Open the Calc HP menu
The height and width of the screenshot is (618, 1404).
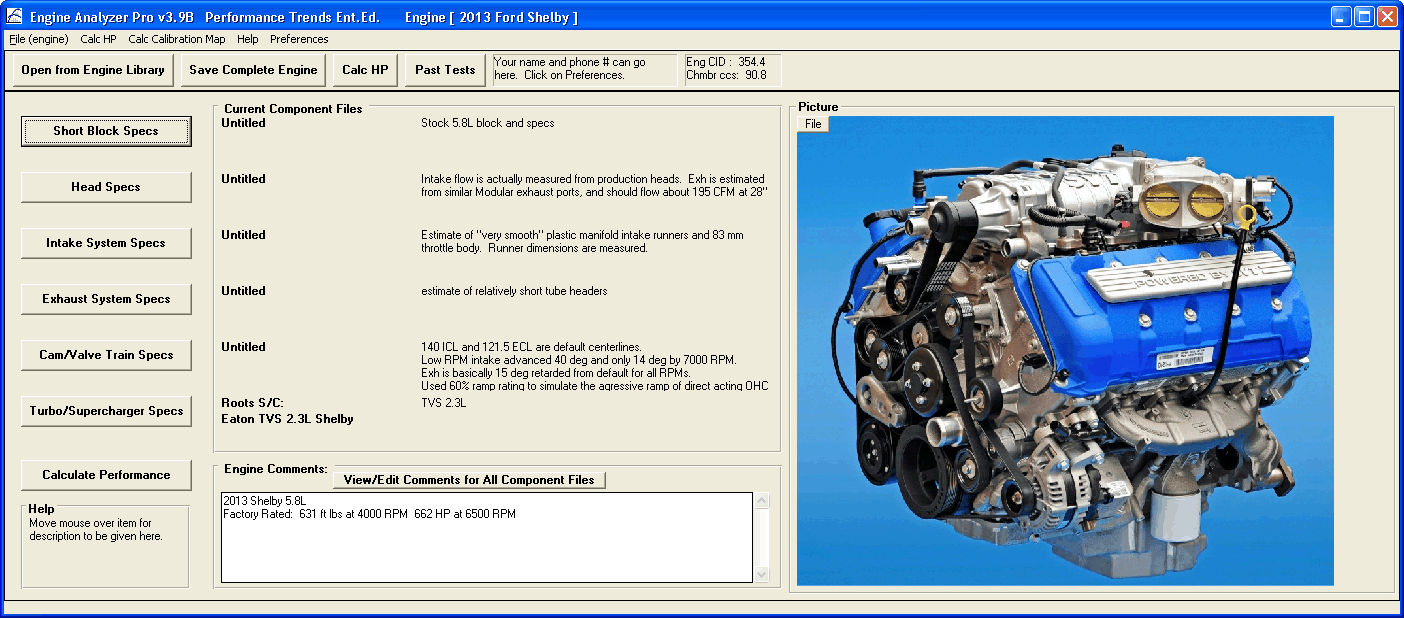[98, 39]
